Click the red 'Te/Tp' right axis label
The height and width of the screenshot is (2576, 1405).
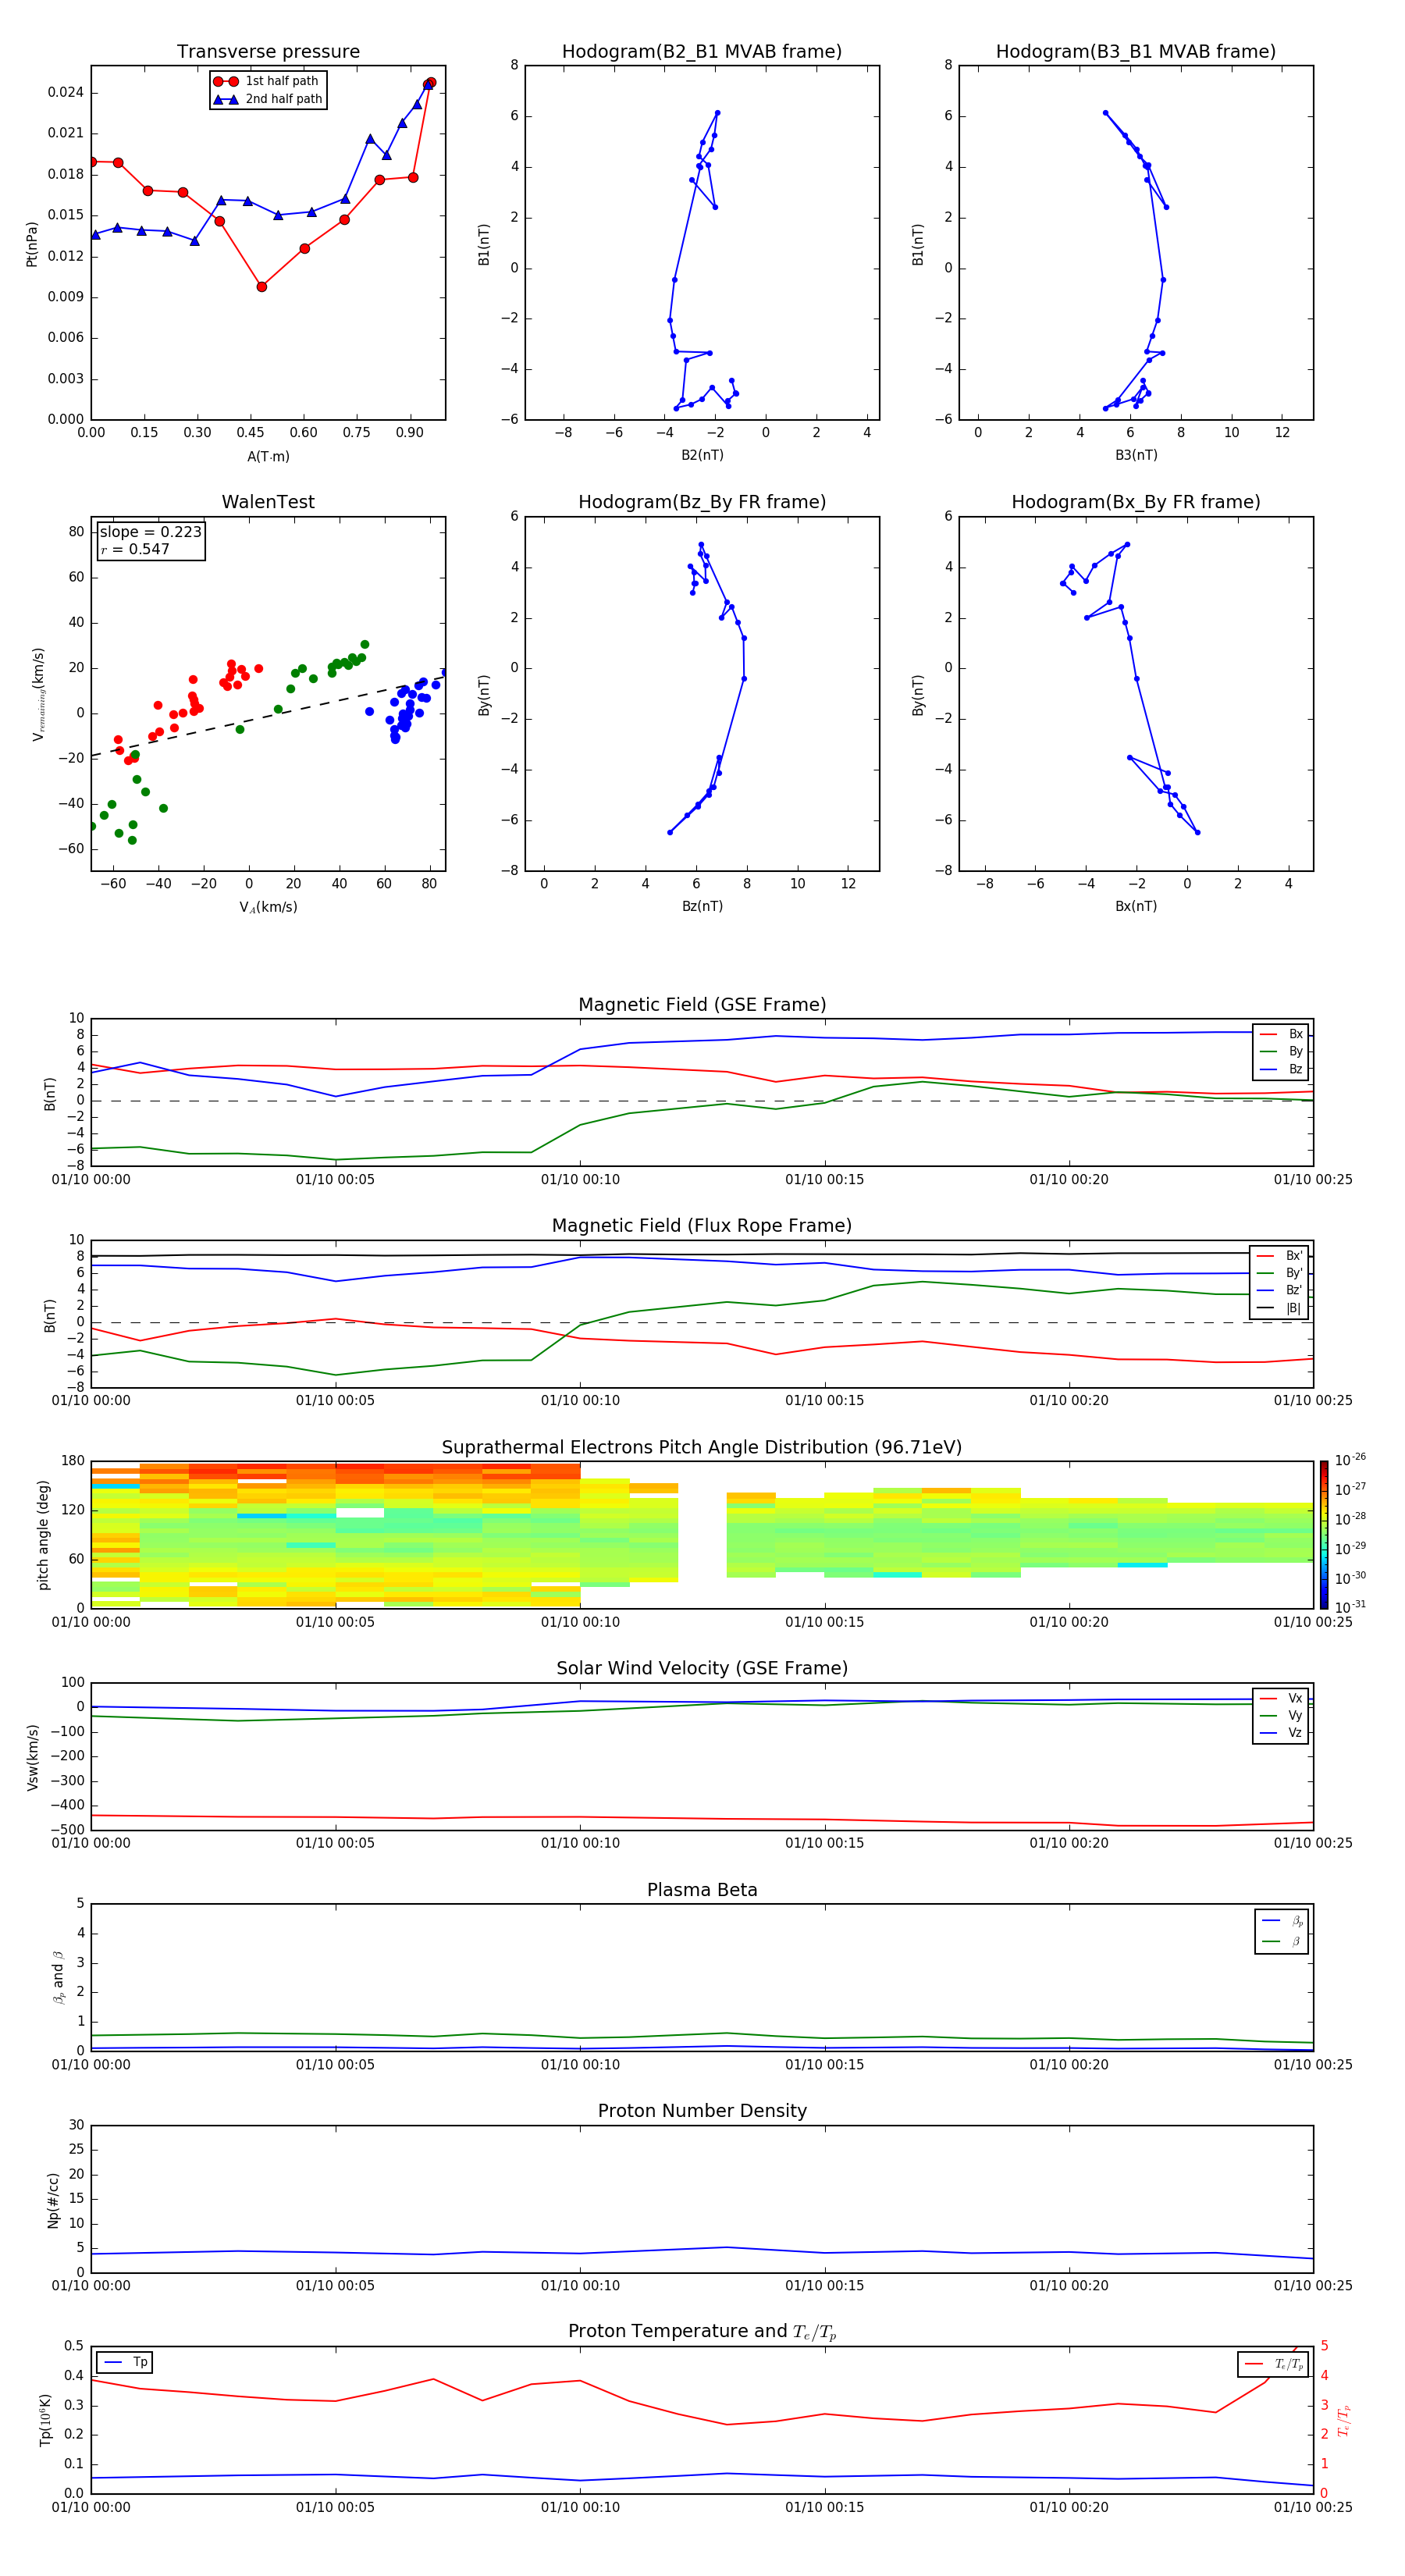click(x=1344, y=2420)
